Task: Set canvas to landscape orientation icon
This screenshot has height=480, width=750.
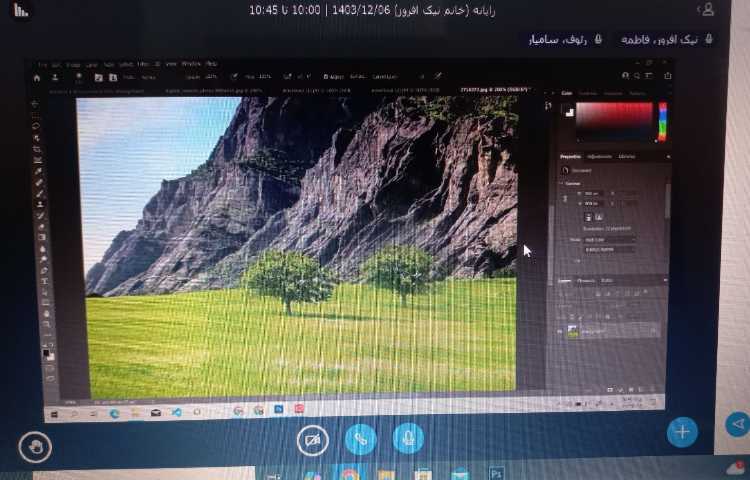Action: [598, 218]
